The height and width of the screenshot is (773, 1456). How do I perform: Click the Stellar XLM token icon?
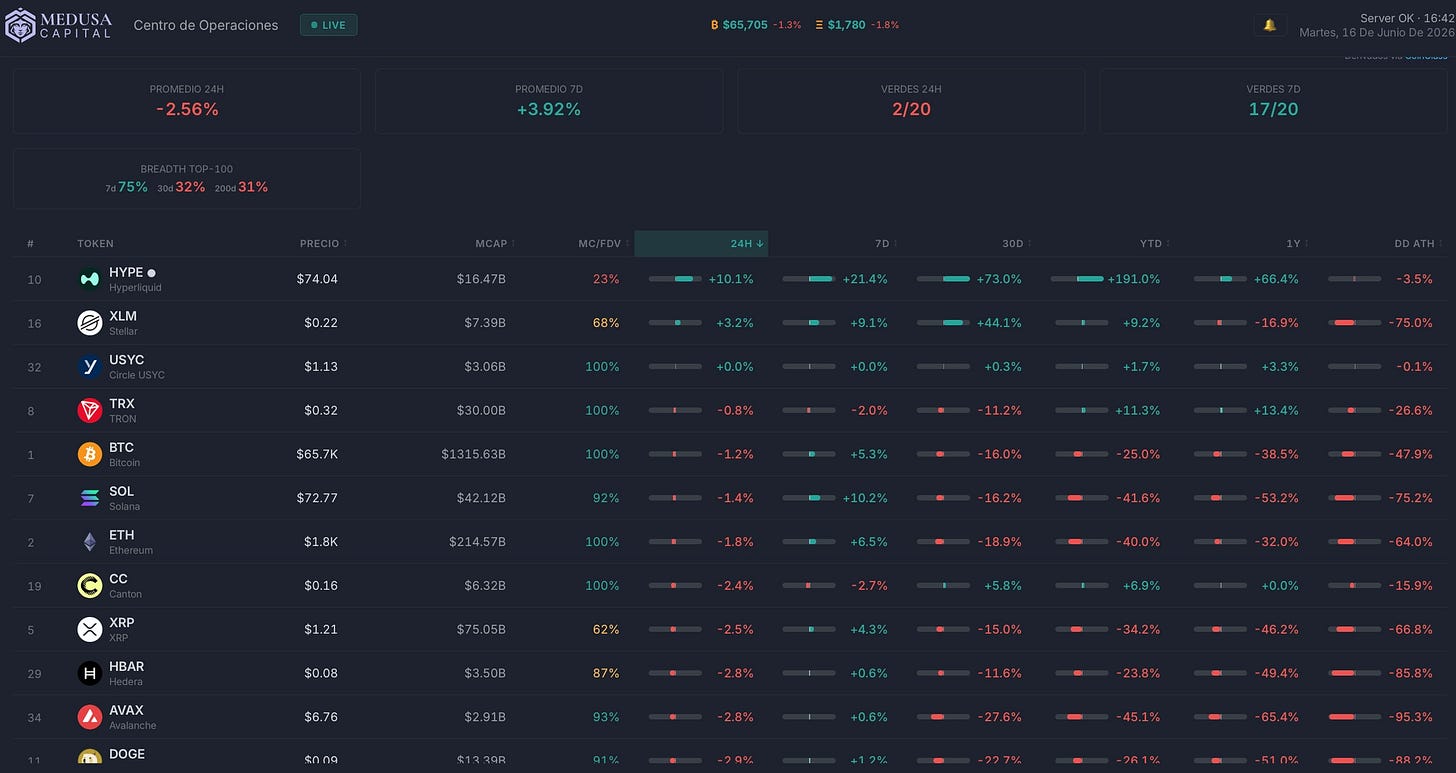tap(90, 323)
